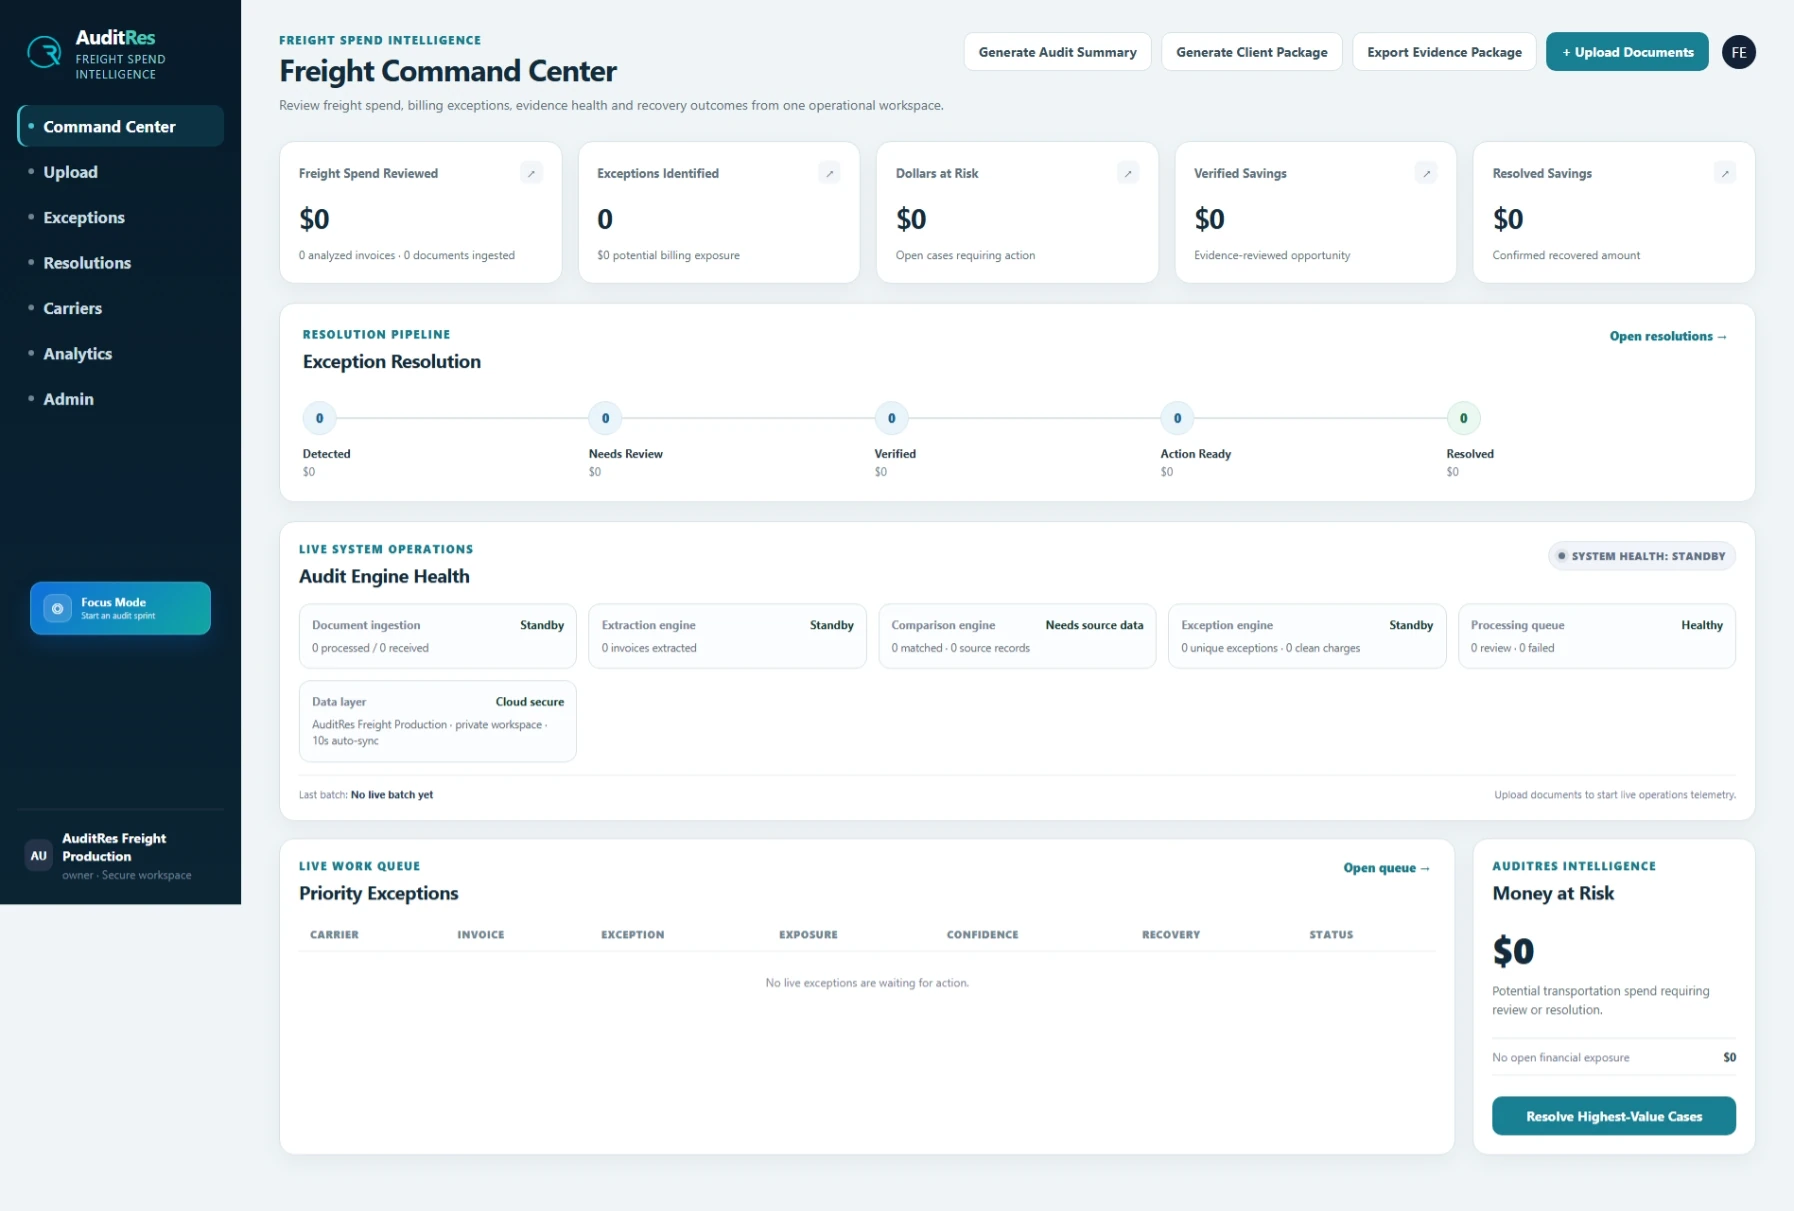Image resolution: width=1794 pixels, height=1211 pixels.
Task: Open expand arrow on Verified Savings card
Action: tap(1426, 173)
